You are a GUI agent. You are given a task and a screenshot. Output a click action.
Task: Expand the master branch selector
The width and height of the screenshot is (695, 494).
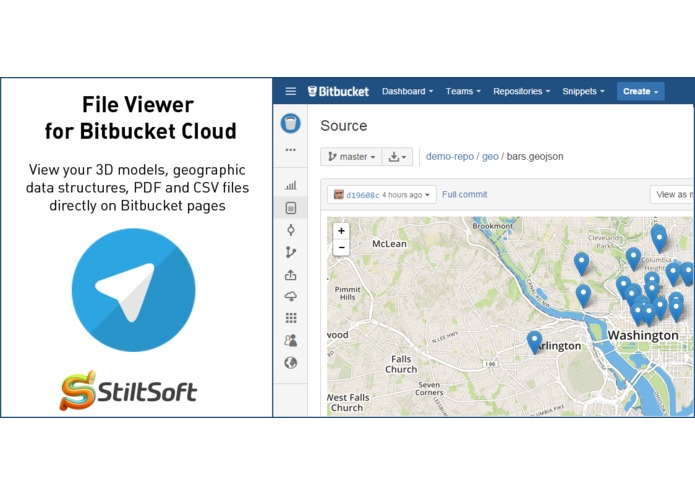click(x=351, y=157)
